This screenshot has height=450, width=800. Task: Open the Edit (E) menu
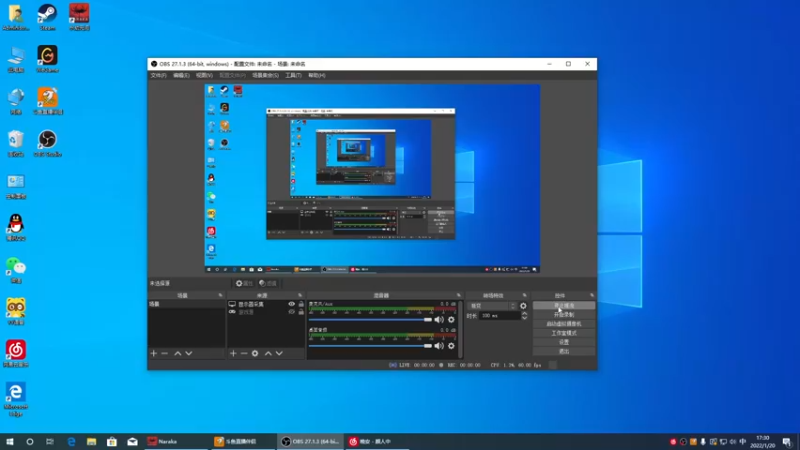pos(181,76)
